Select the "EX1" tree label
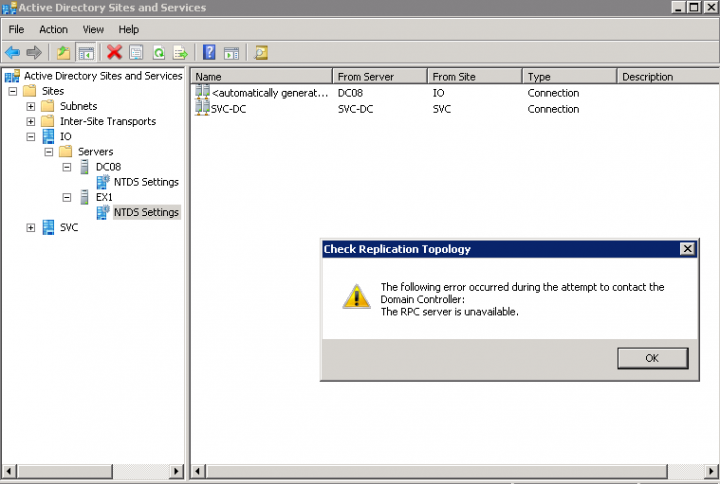The height and width of the screenshot is (484, 720). pyautogui.click(x=104, y=197)
